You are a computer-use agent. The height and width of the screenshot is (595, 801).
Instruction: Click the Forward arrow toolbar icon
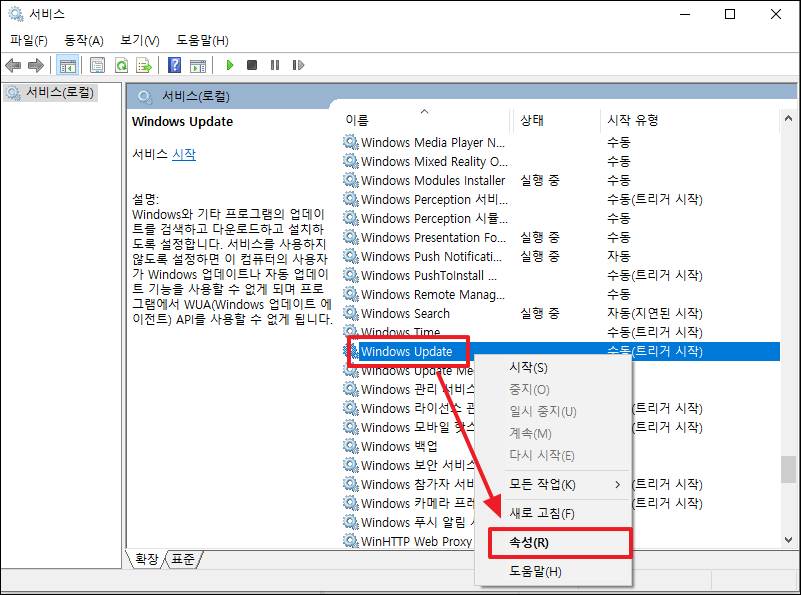pyautogui.click(x=36, y=65)
